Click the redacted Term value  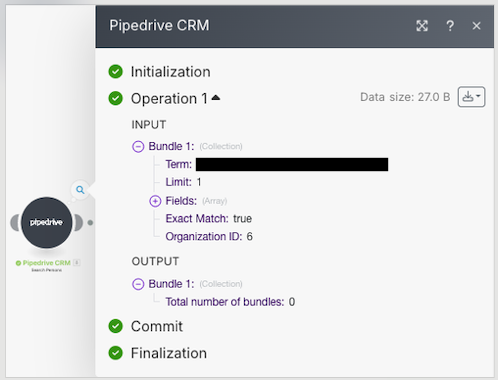coord(292,164)
